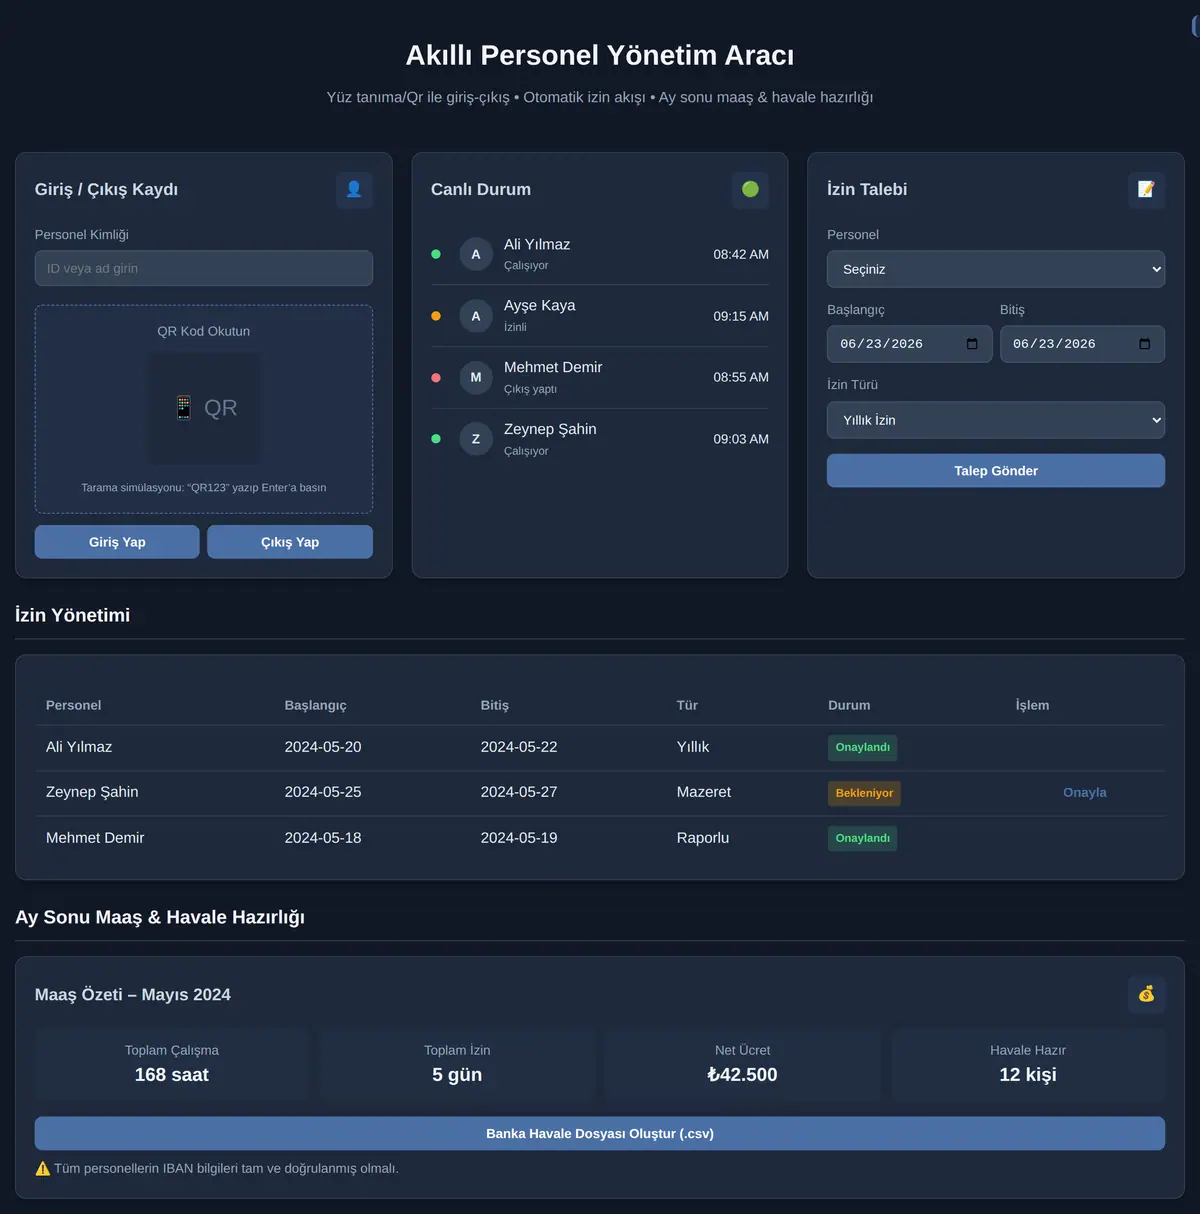Click the person icon in Giriş / Çıkış Kaydı

pos(354,189)
